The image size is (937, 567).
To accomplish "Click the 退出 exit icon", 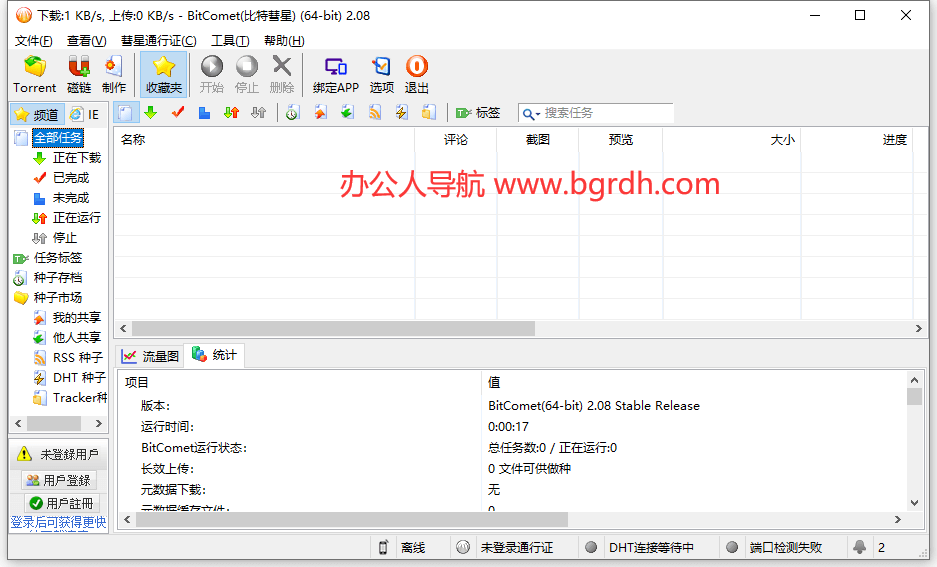I will click(x=417, y=75).
